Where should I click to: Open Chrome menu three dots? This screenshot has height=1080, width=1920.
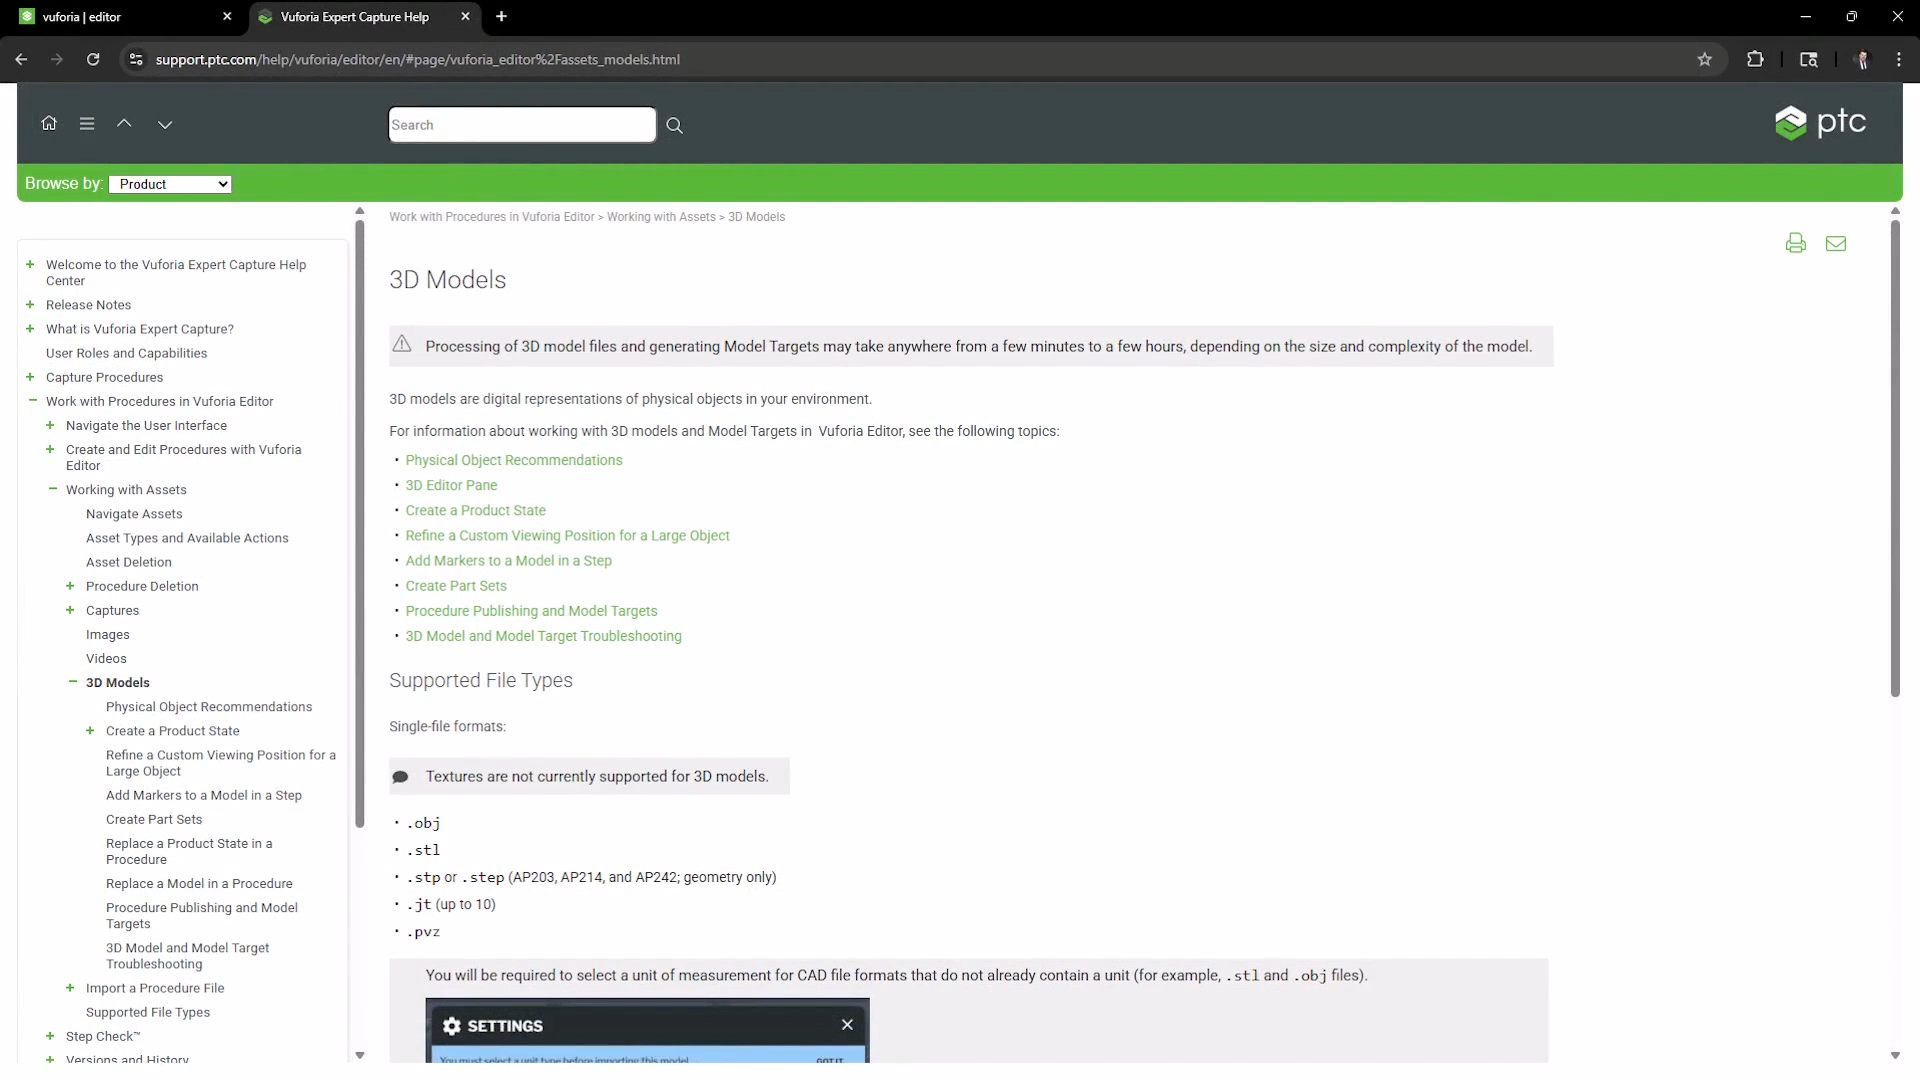click(1899, 59)
